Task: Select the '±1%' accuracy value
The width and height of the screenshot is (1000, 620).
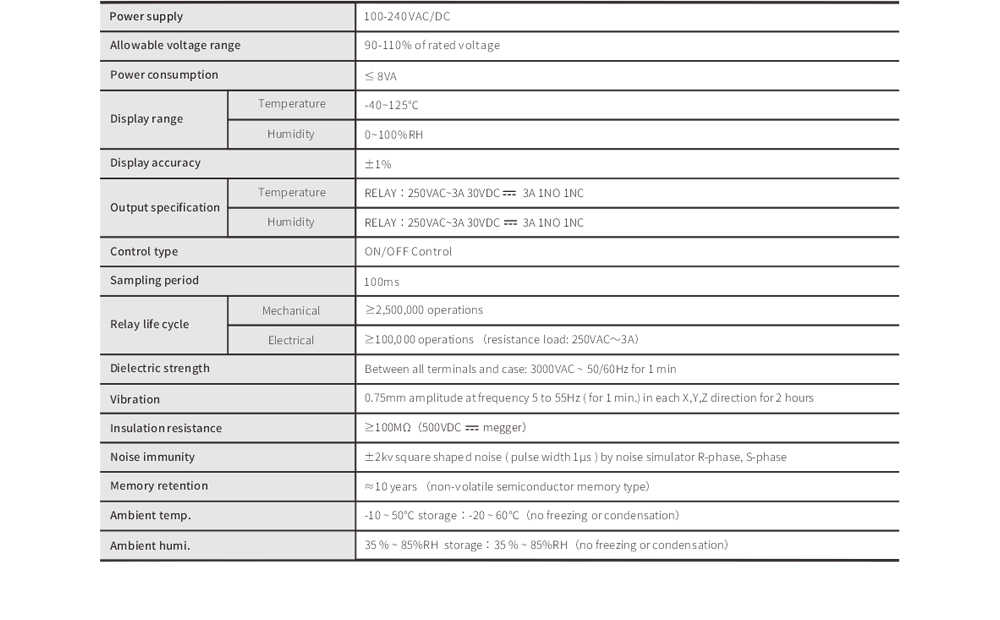Action: 378,164
